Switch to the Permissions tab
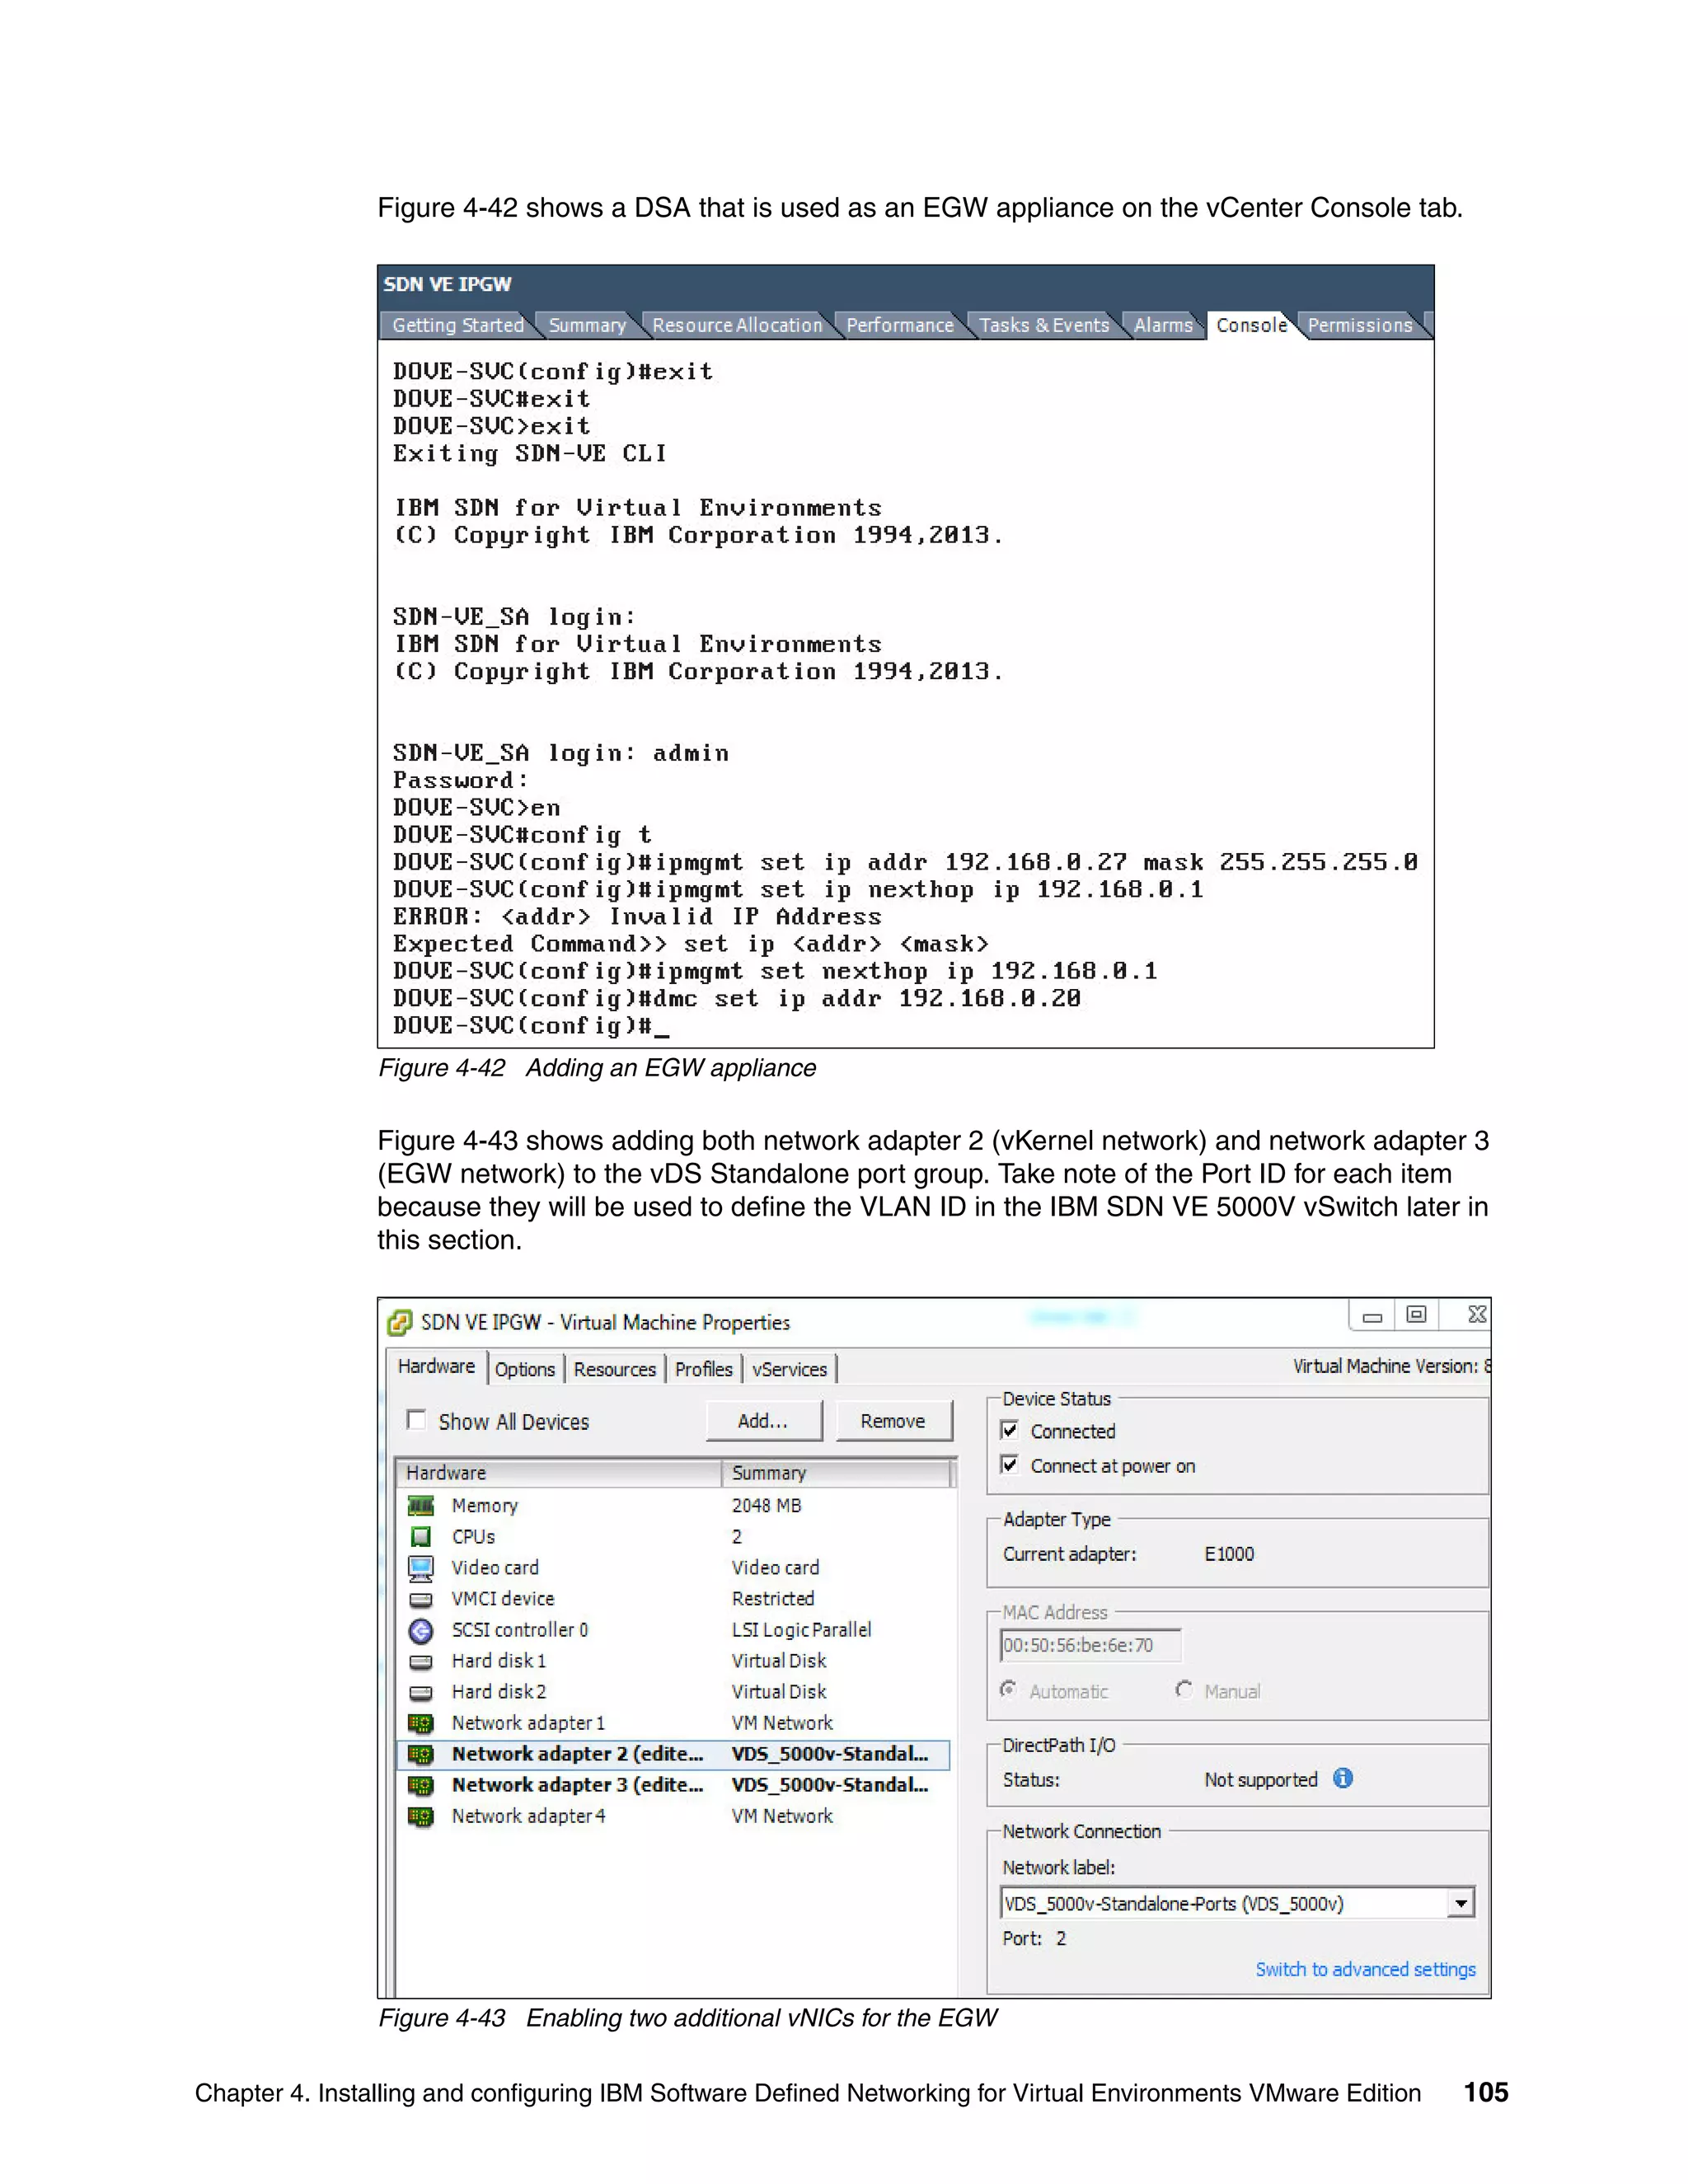This screenshot has width=1688, height=2184. 1360,325
